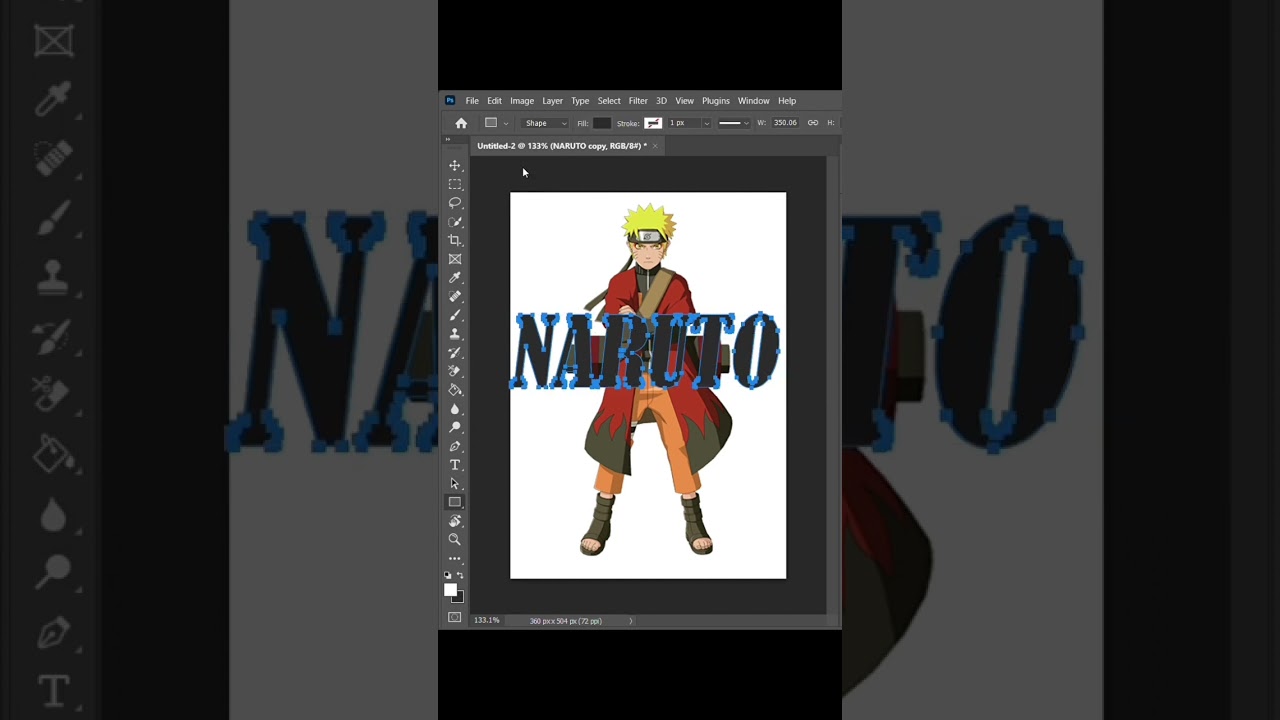
Task: Select the Lasso tool
Action: pyautogui.click(x=455, y=203)
